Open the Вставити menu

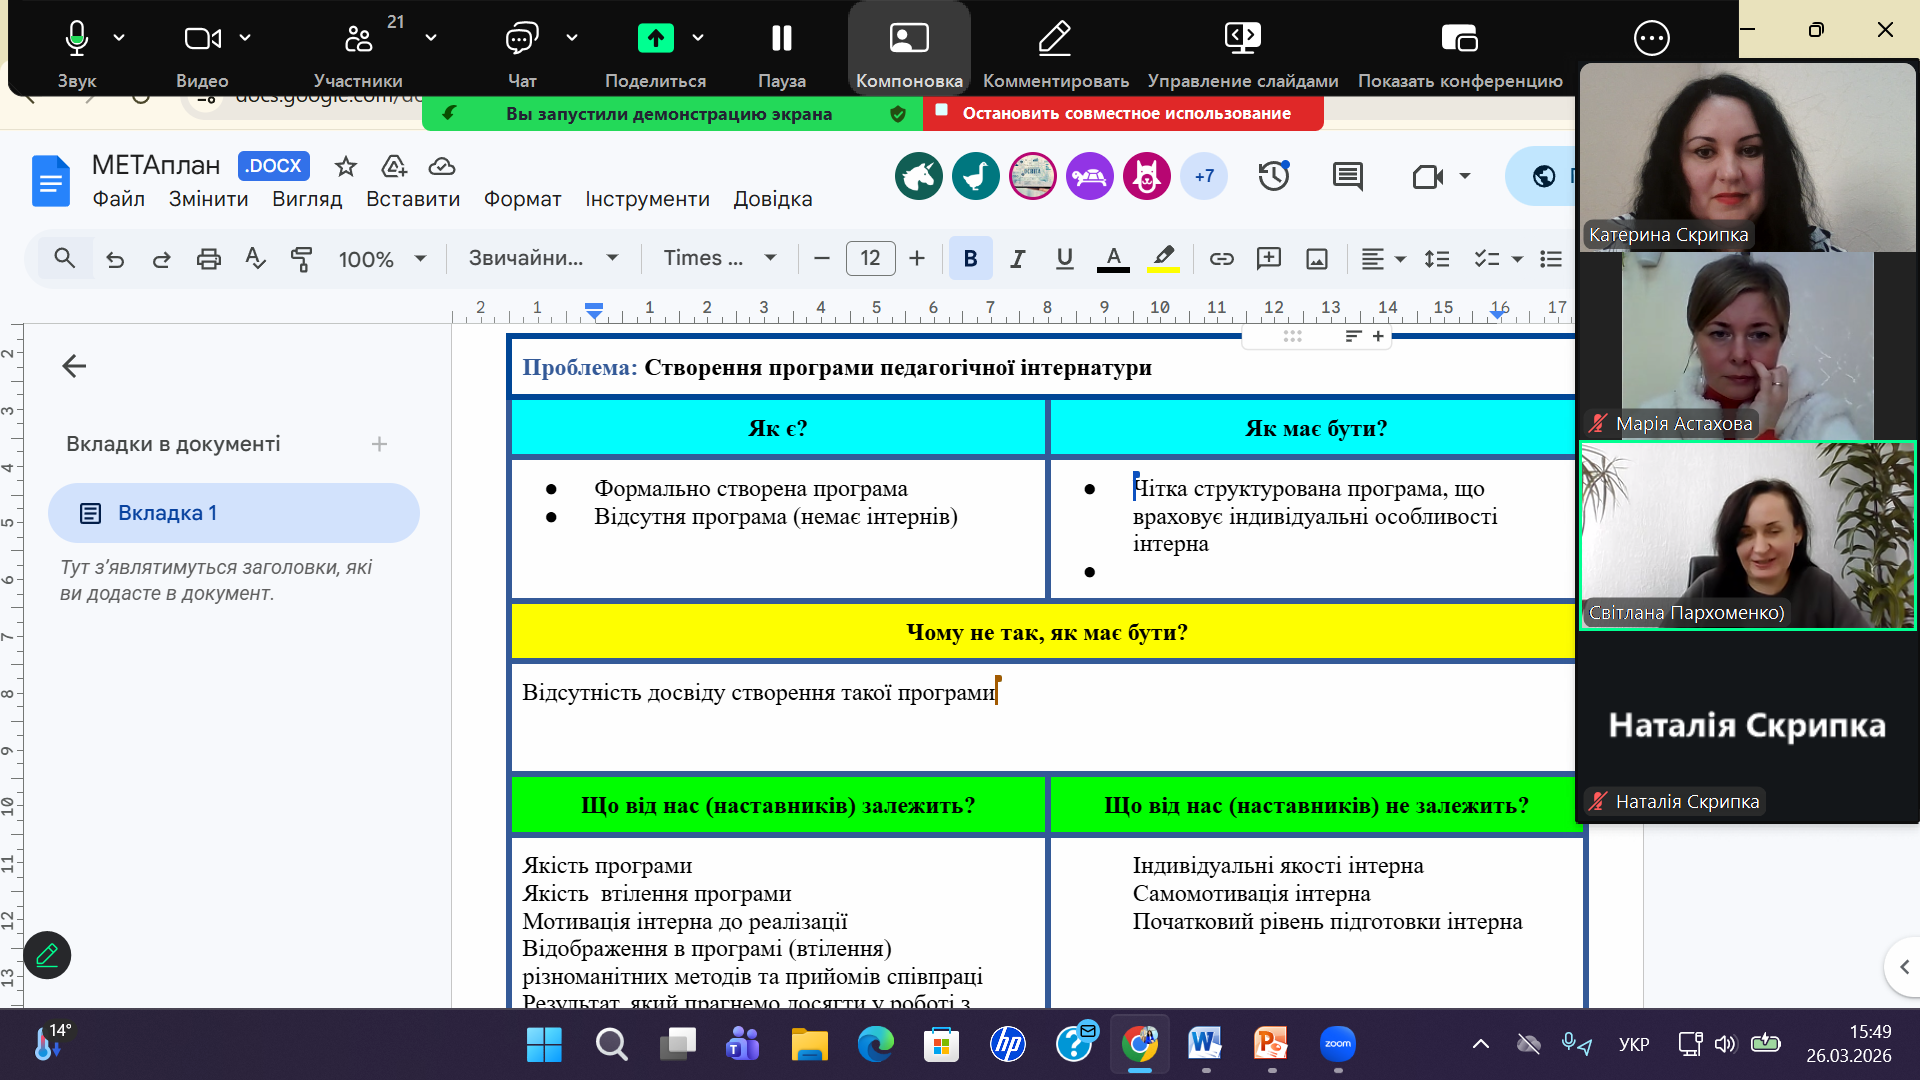pos(412,199)
